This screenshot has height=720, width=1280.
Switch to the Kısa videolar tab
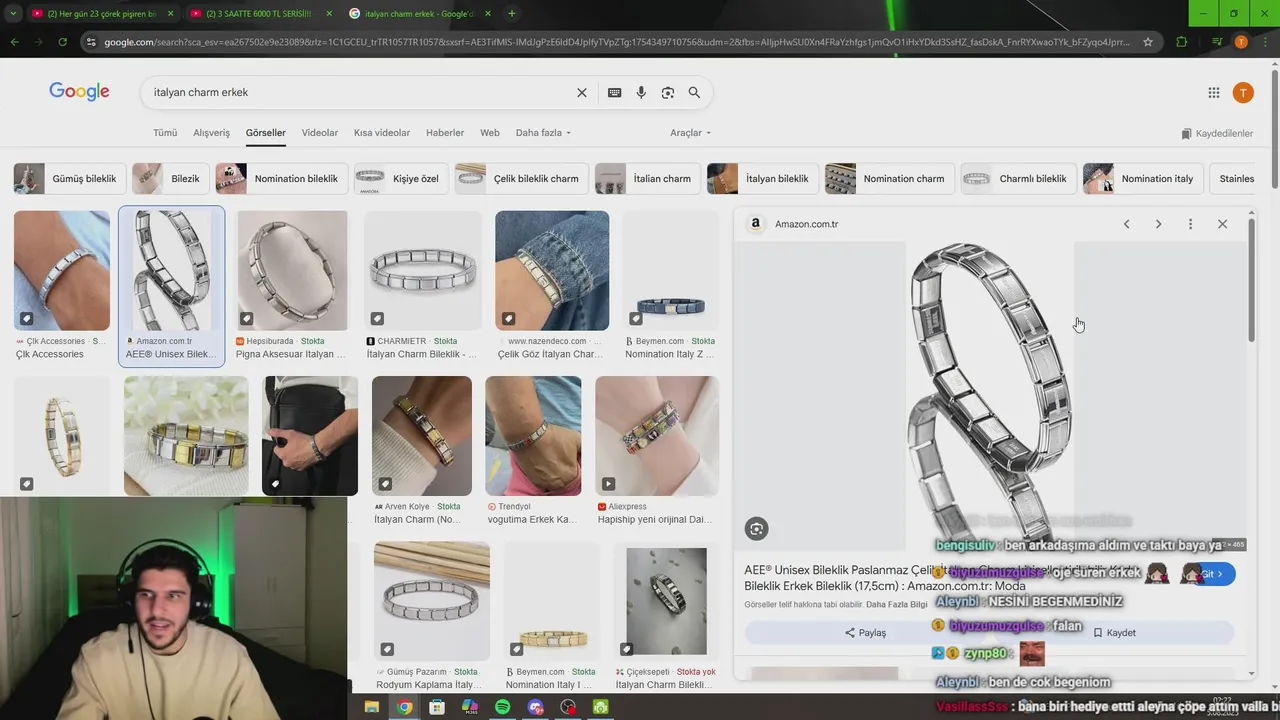click(382, 133)
